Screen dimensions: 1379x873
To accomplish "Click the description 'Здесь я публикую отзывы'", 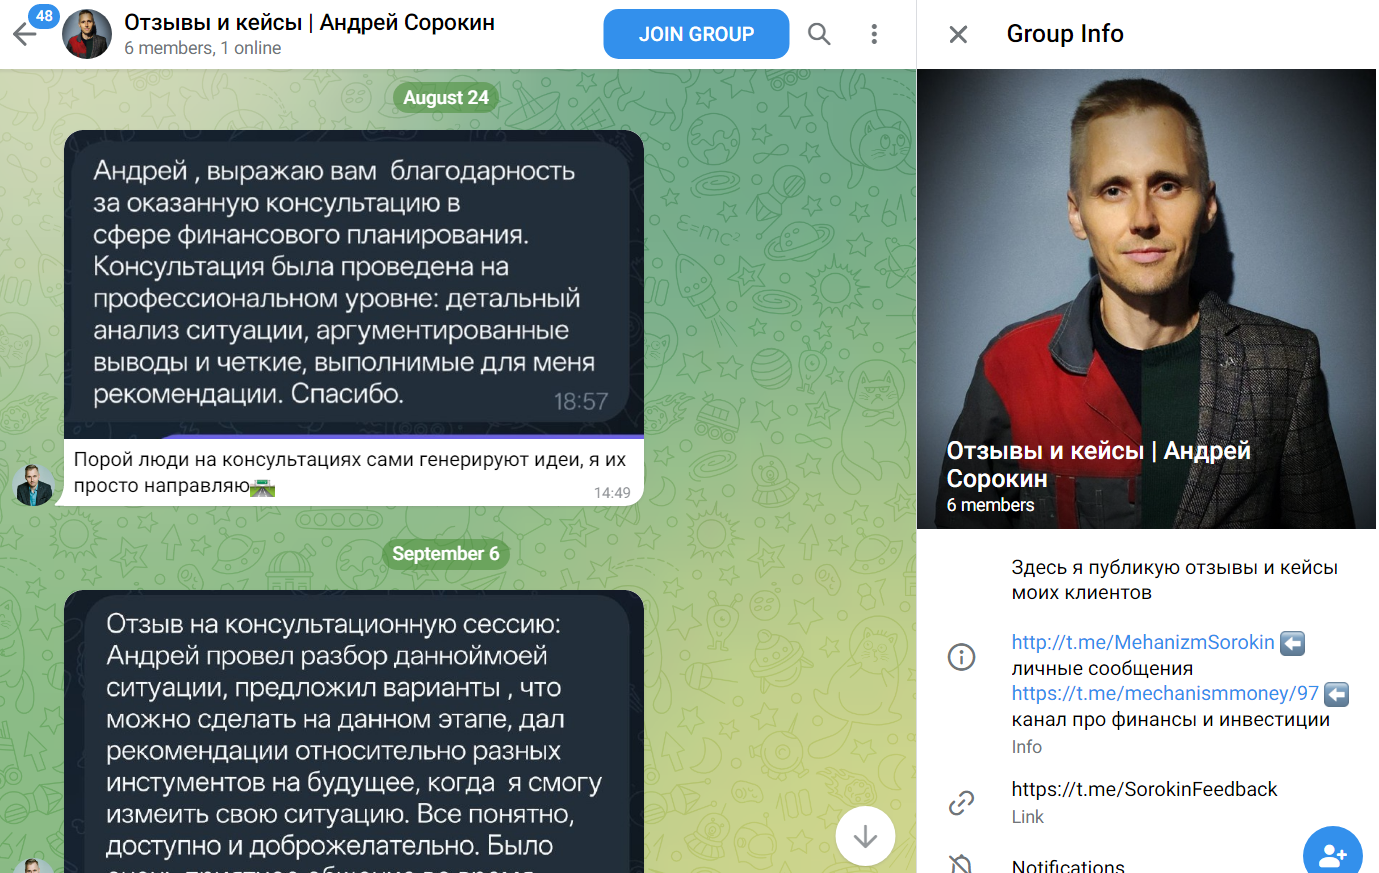I will point(1174,580).
